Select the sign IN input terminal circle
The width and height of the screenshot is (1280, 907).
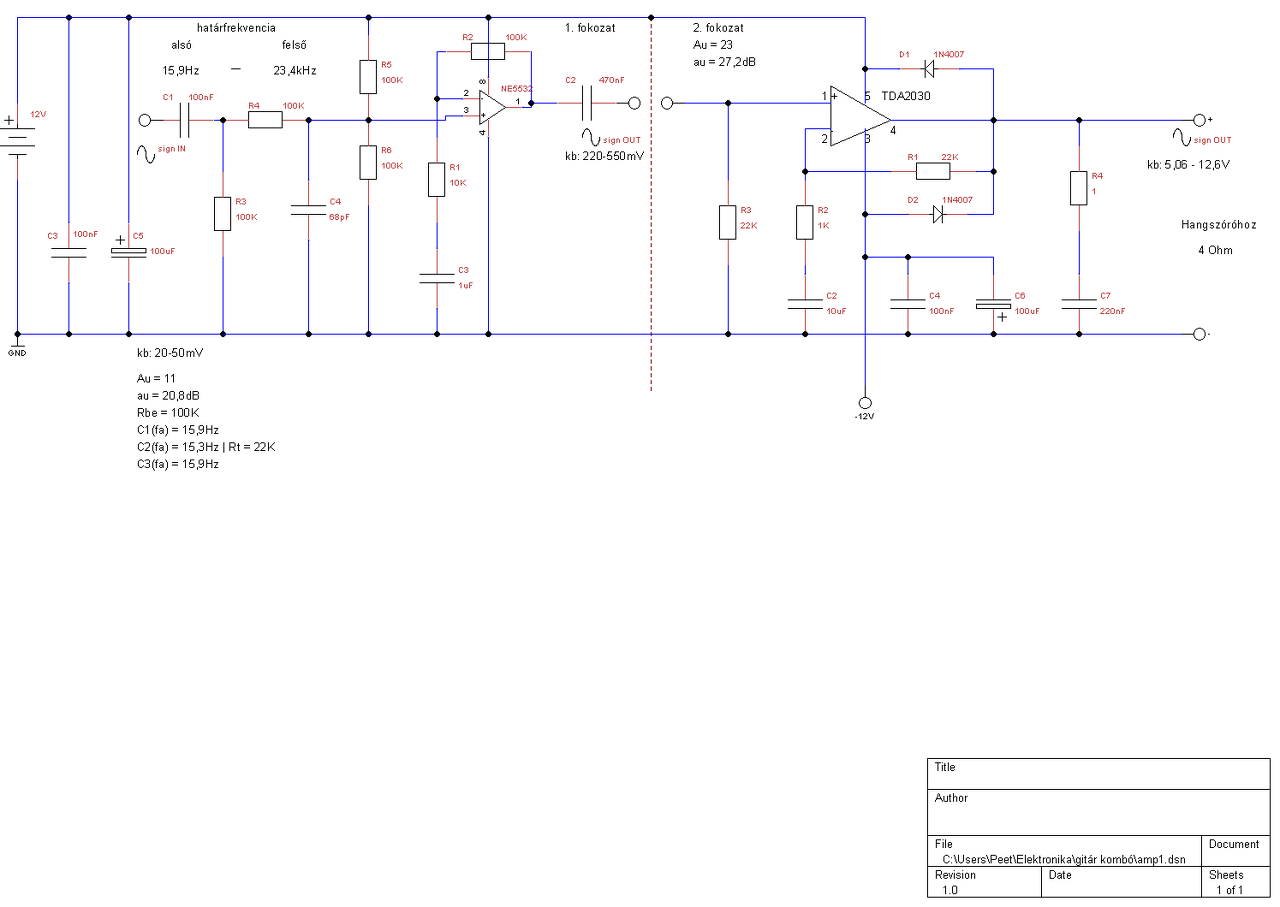point(144,120)
